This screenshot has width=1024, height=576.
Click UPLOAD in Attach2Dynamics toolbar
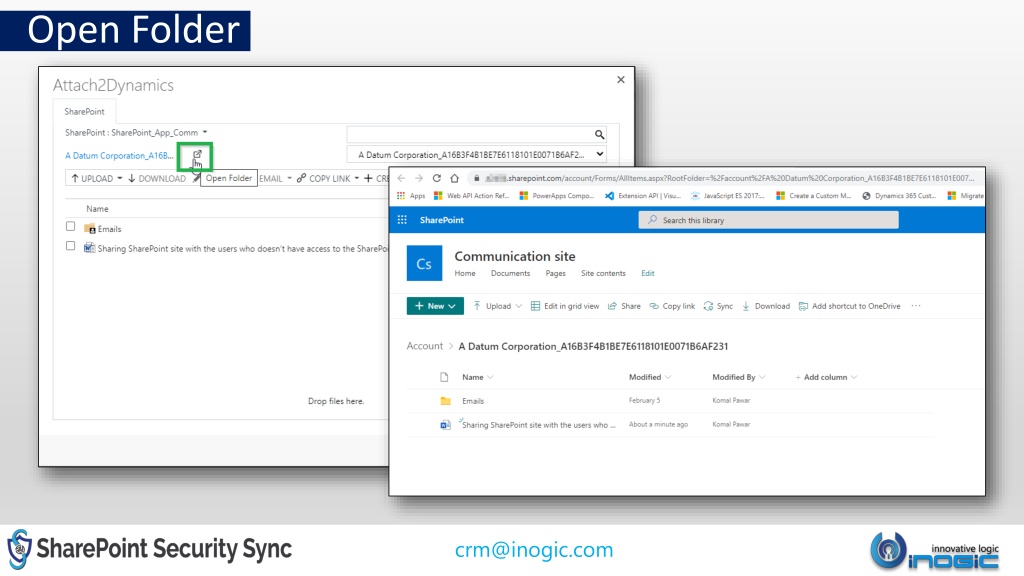[x=92, y=178]
